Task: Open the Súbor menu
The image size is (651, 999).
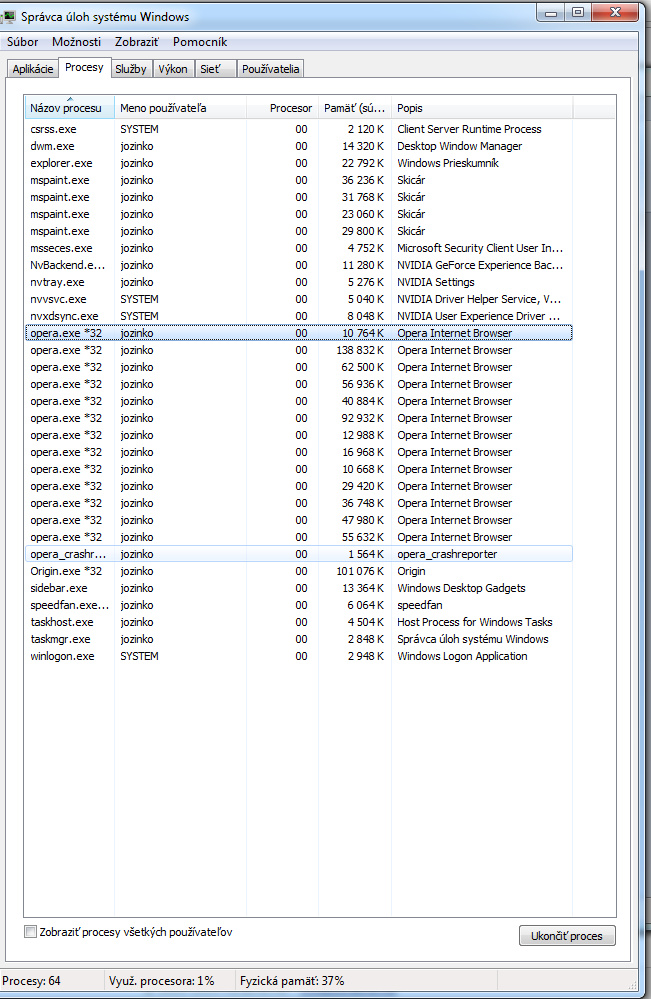Action: tap(23, 42)
